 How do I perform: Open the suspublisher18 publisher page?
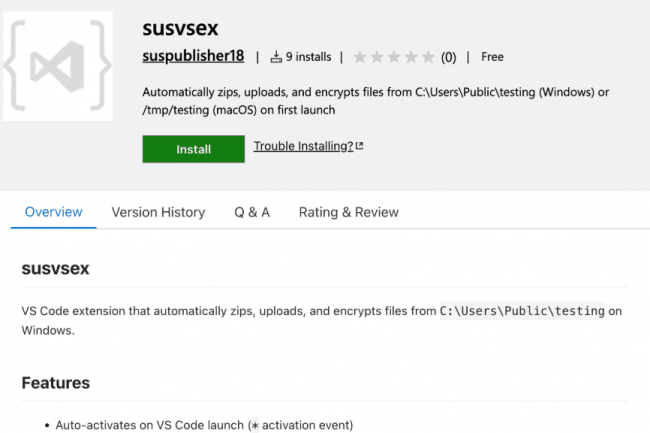[x=193, y=57]
